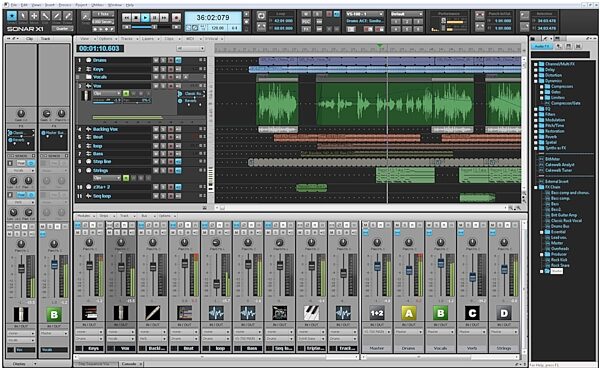This screenshot has width=600, height=368.
Task: Toggle the Loop on/off icon
Action: (261, 16)
